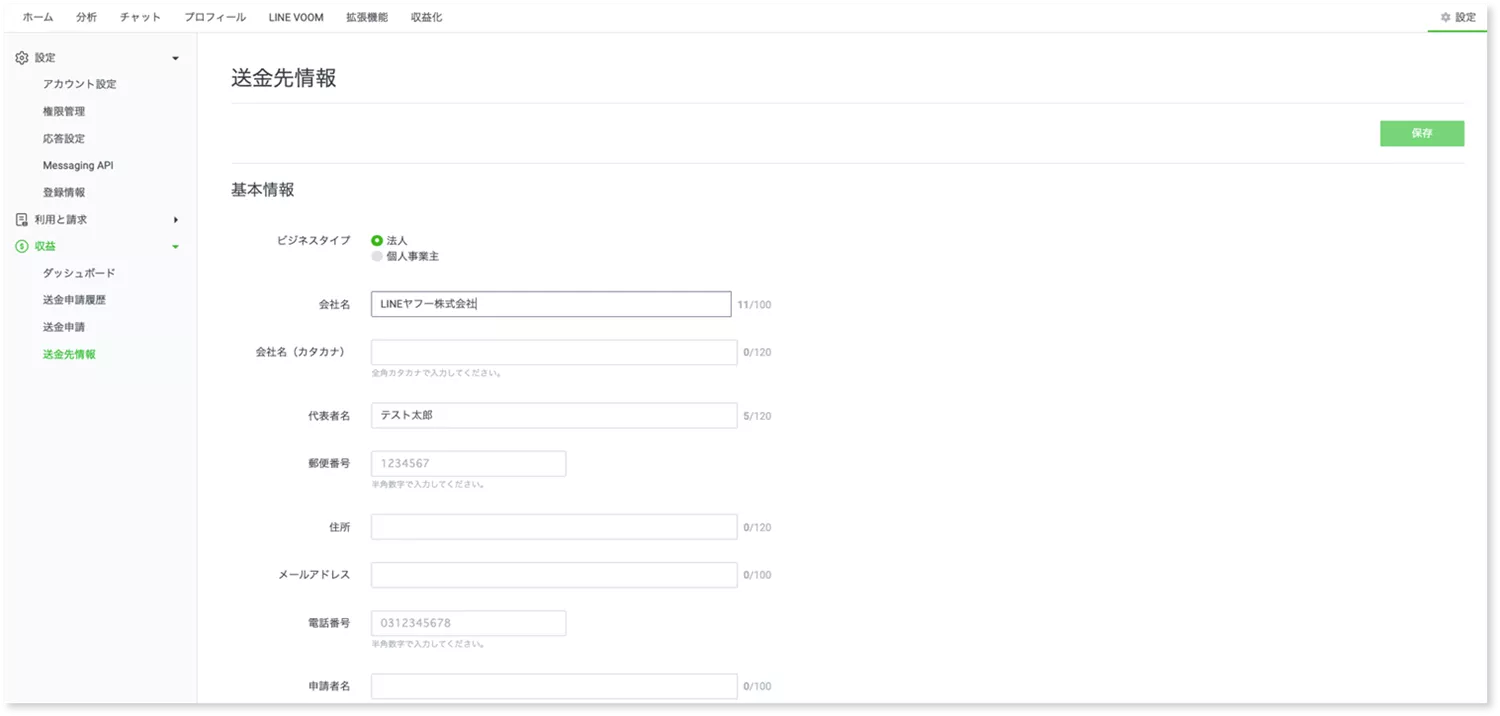1500x716 pixels.
Task: Click the 郵便番号 input field
Action: click(468, 463)
